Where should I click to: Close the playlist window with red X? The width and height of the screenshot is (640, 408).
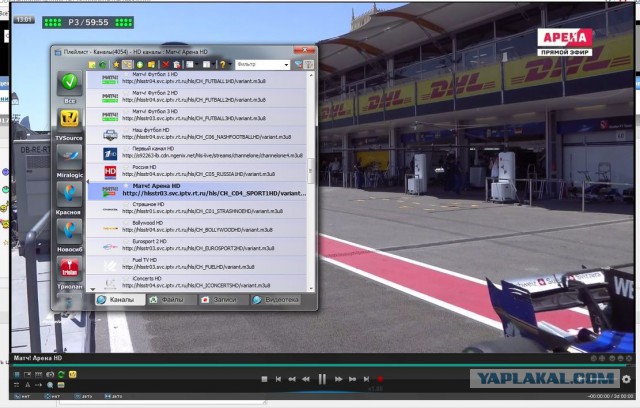pos(304,50)
